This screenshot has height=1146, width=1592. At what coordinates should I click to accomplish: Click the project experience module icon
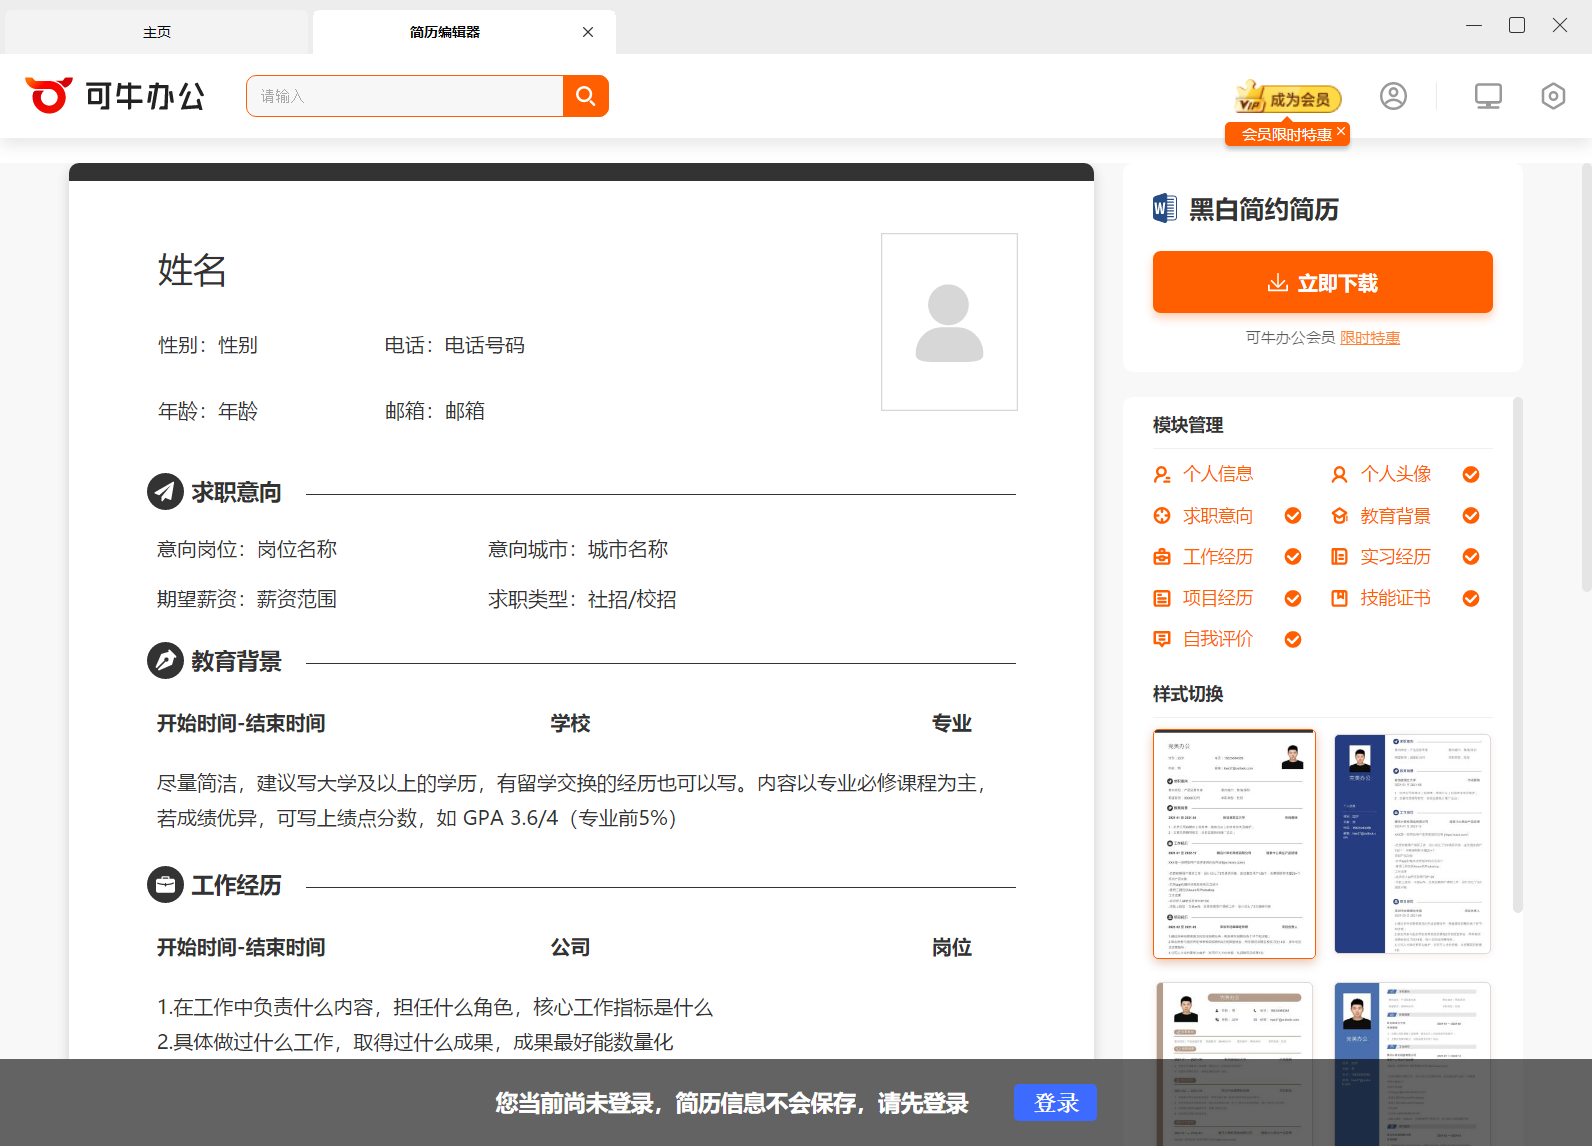coord(1162,598)
